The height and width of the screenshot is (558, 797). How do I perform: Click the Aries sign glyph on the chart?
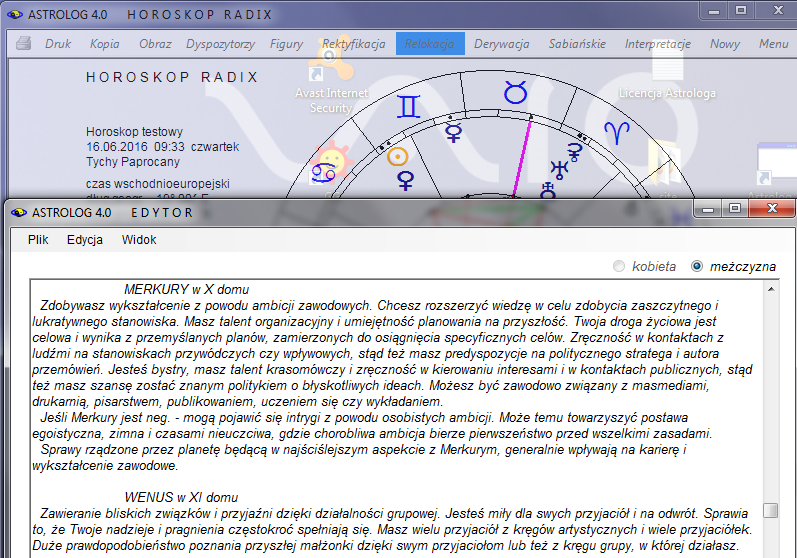617,133
